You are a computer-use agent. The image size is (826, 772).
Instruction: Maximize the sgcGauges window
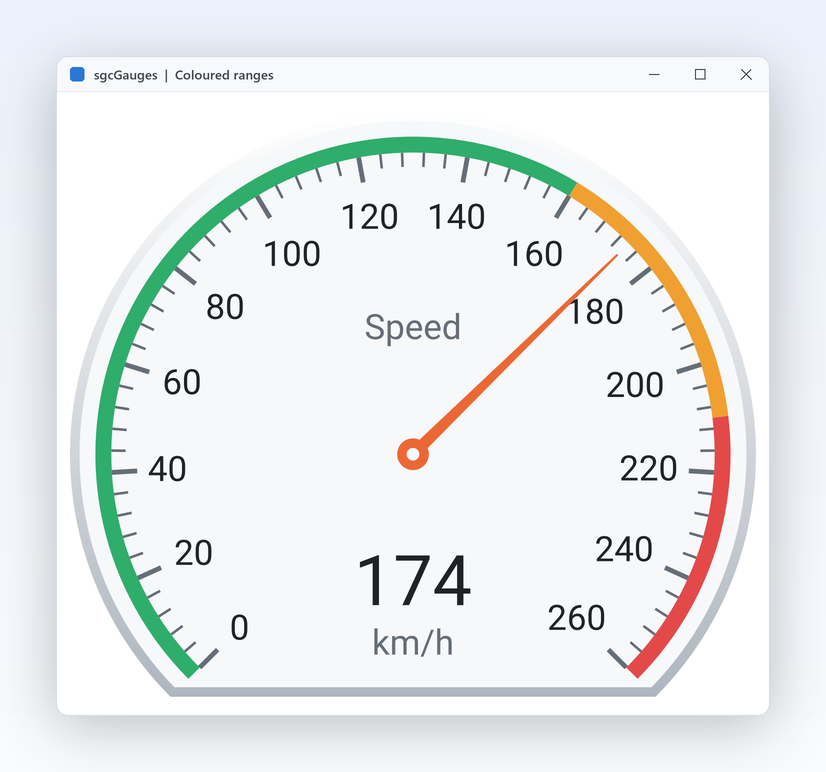(x=700, y=74)
